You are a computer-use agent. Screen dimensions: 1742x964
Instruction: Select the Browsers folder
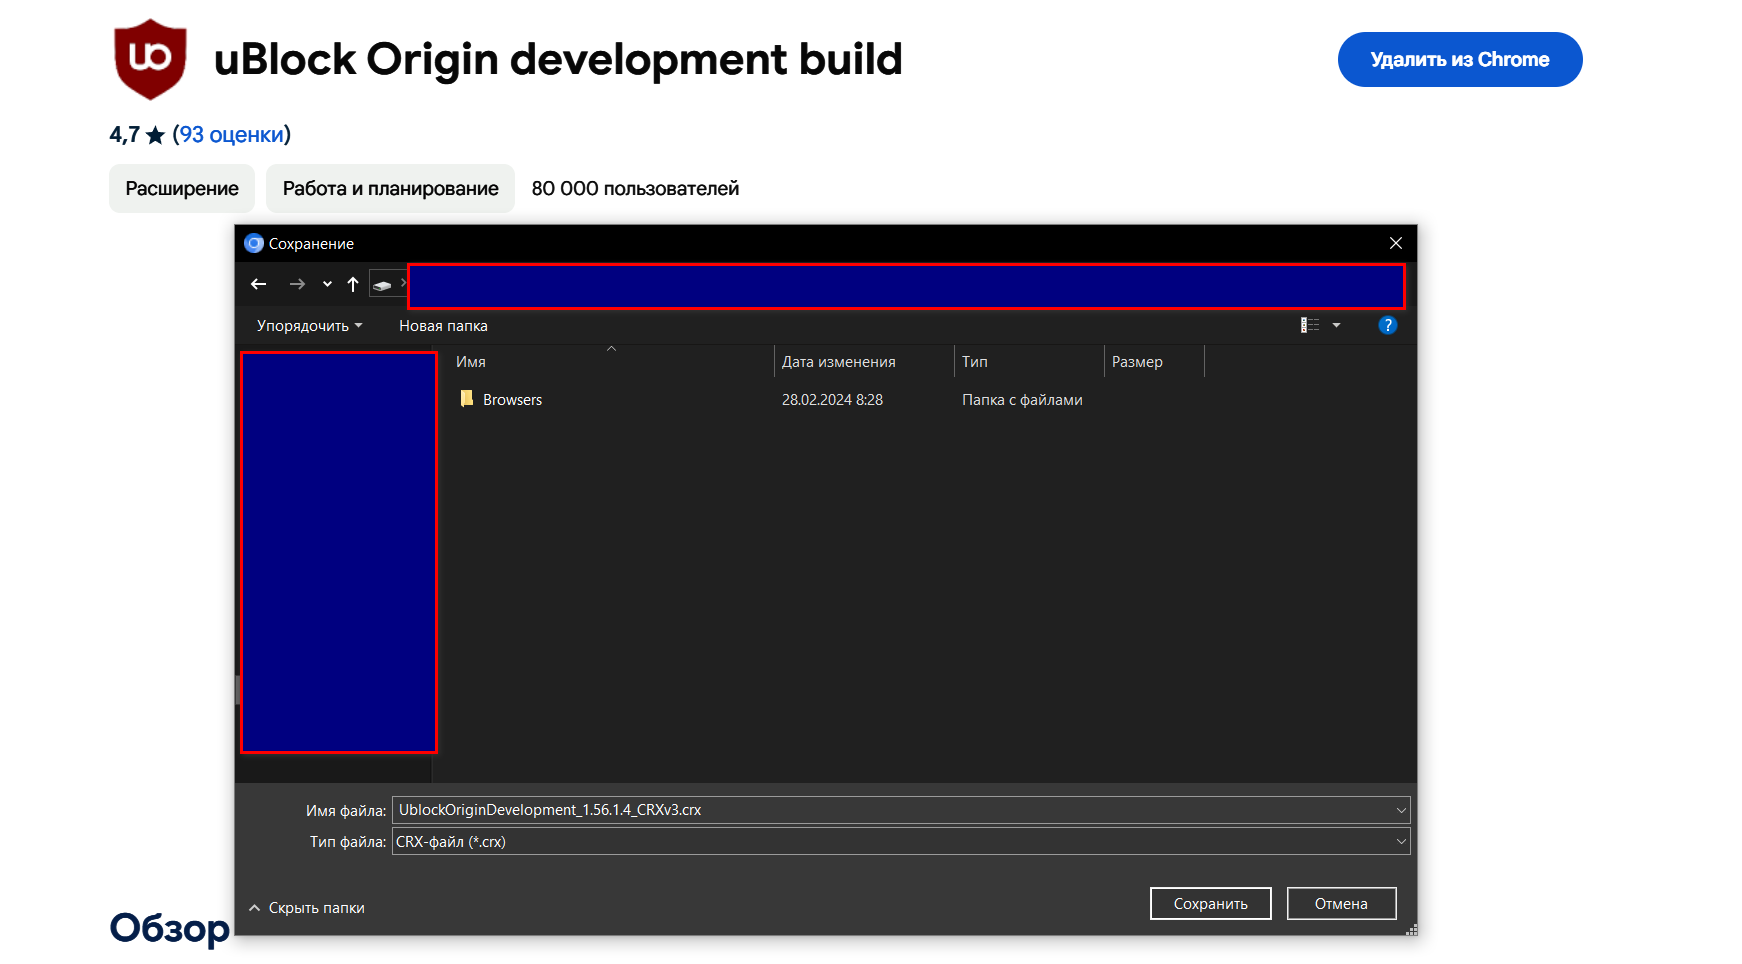tap(512, 400)
